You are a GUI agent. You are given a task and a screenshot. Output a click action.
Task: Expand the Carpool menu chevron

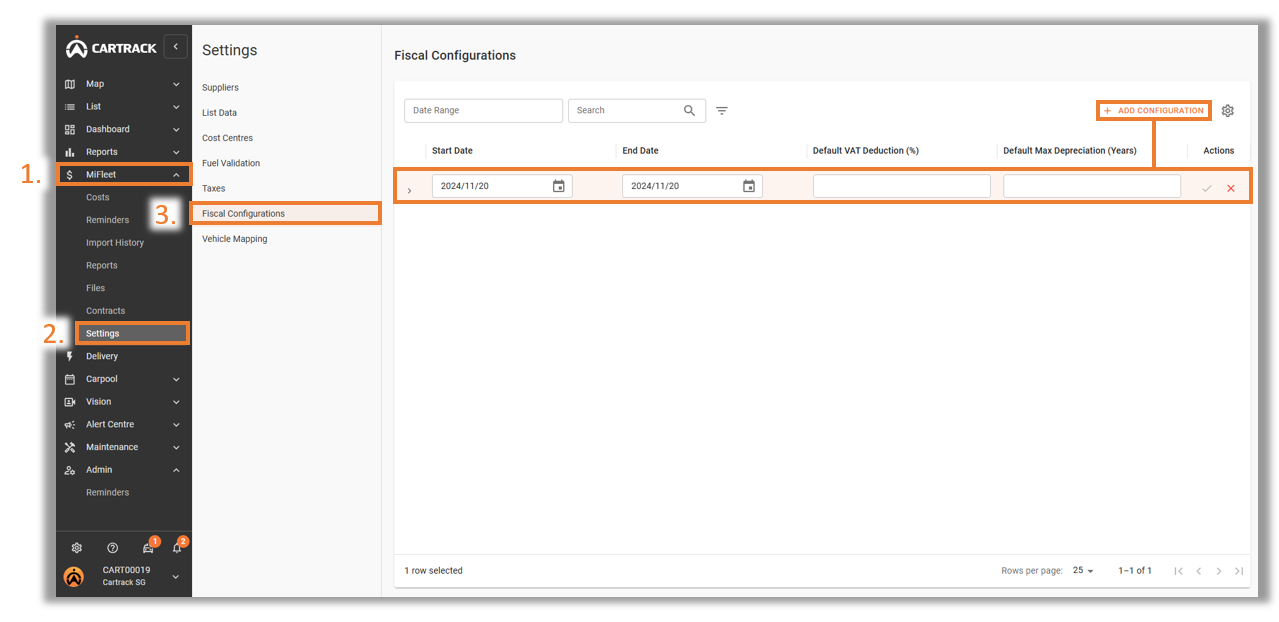coord(176,379)
